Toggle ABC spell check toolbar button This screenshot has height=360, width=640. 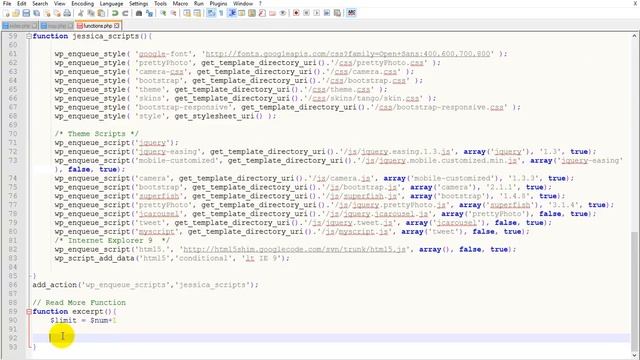tap(351, 13)
